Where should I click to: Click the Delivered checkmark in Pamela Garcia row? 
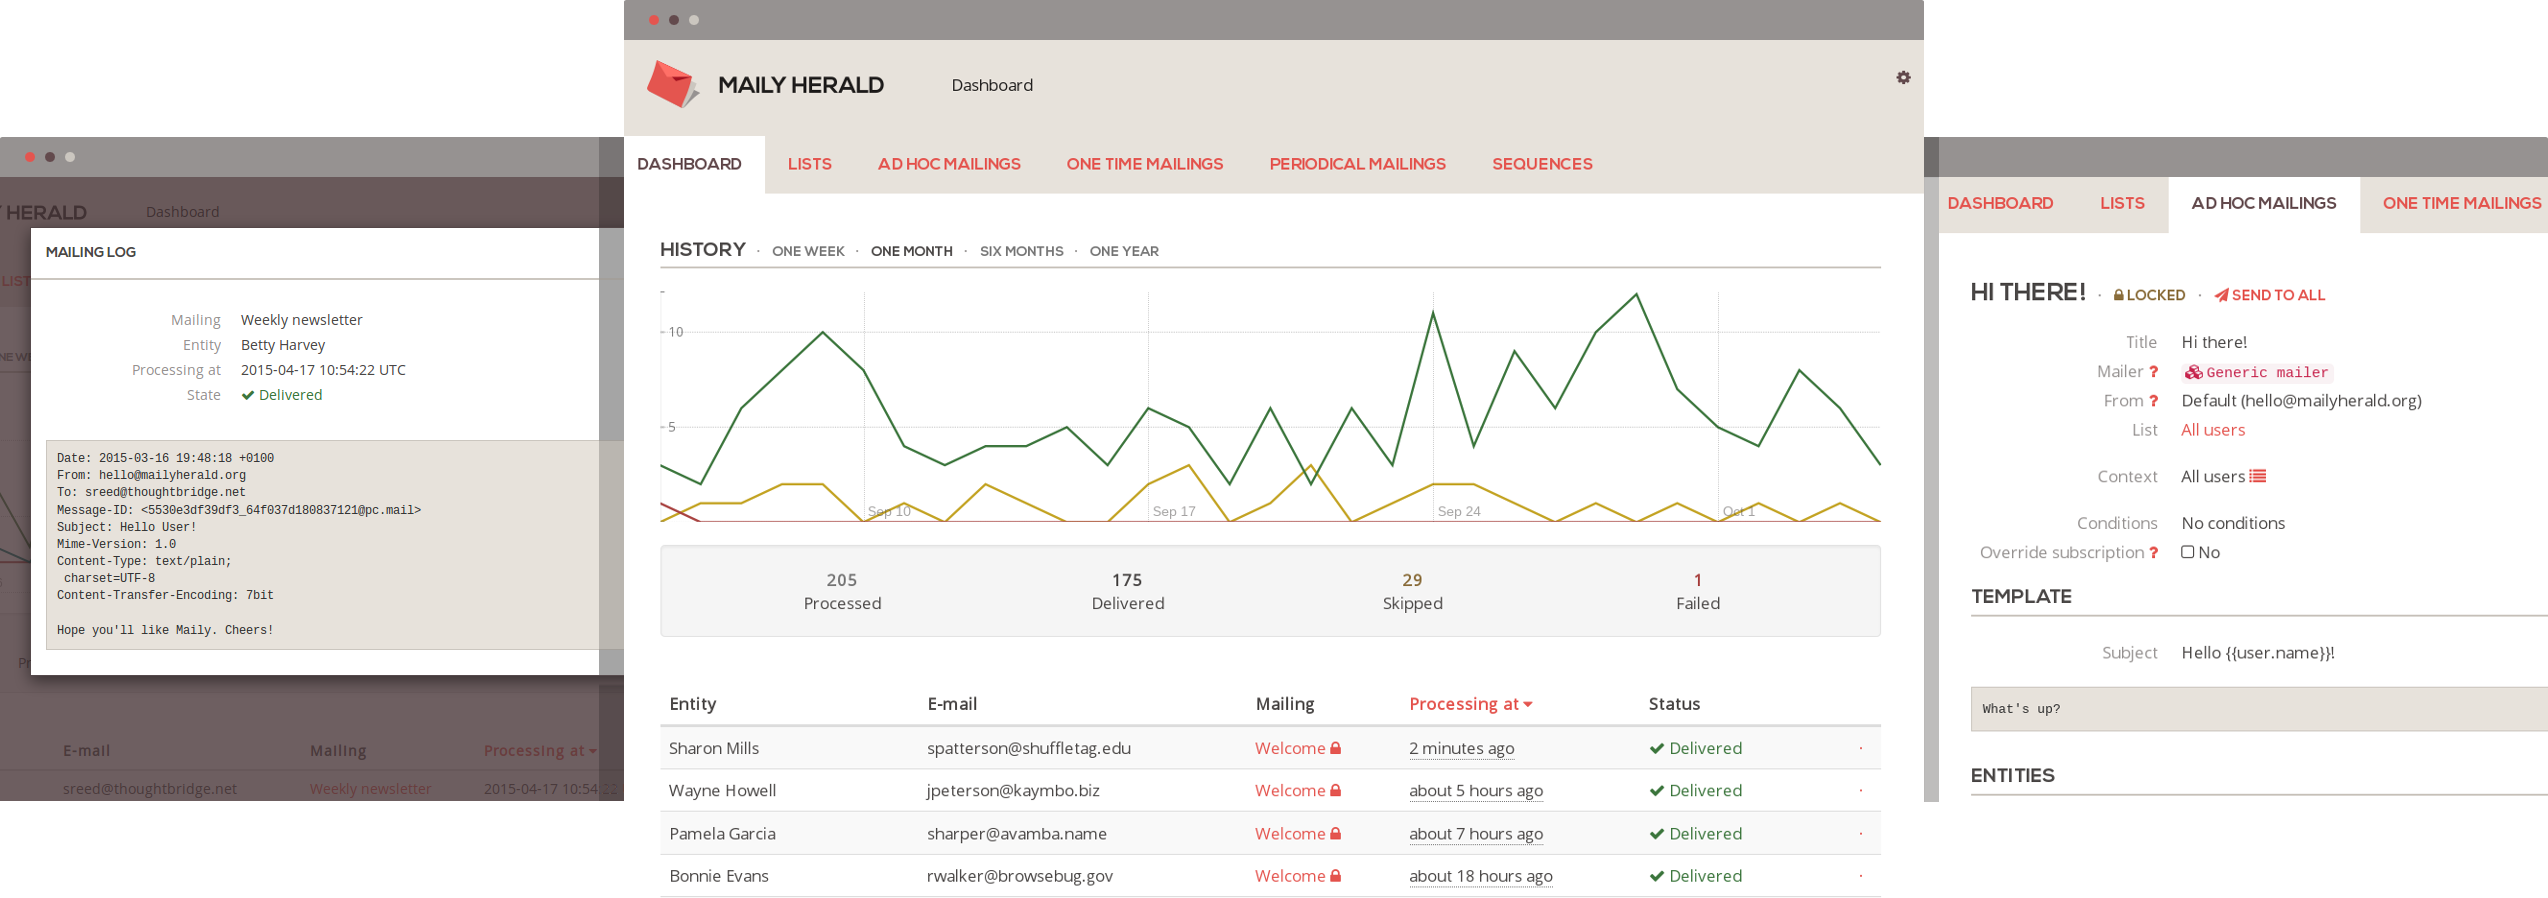[x=1656, y=834]
